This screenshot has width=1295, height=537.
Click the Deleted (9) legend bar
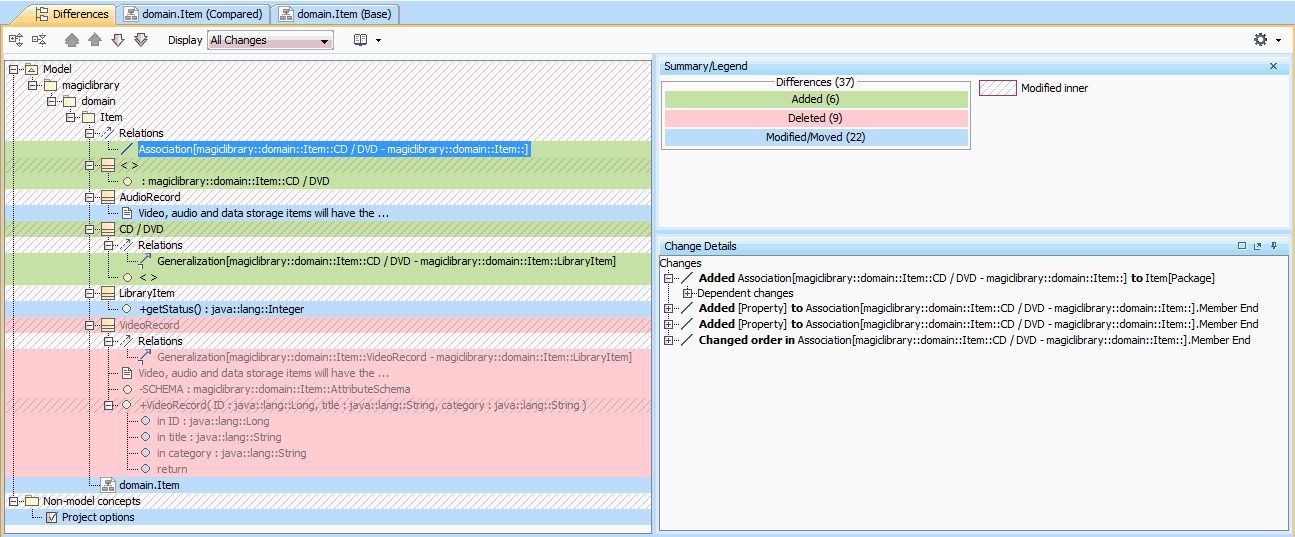(816, 118)
